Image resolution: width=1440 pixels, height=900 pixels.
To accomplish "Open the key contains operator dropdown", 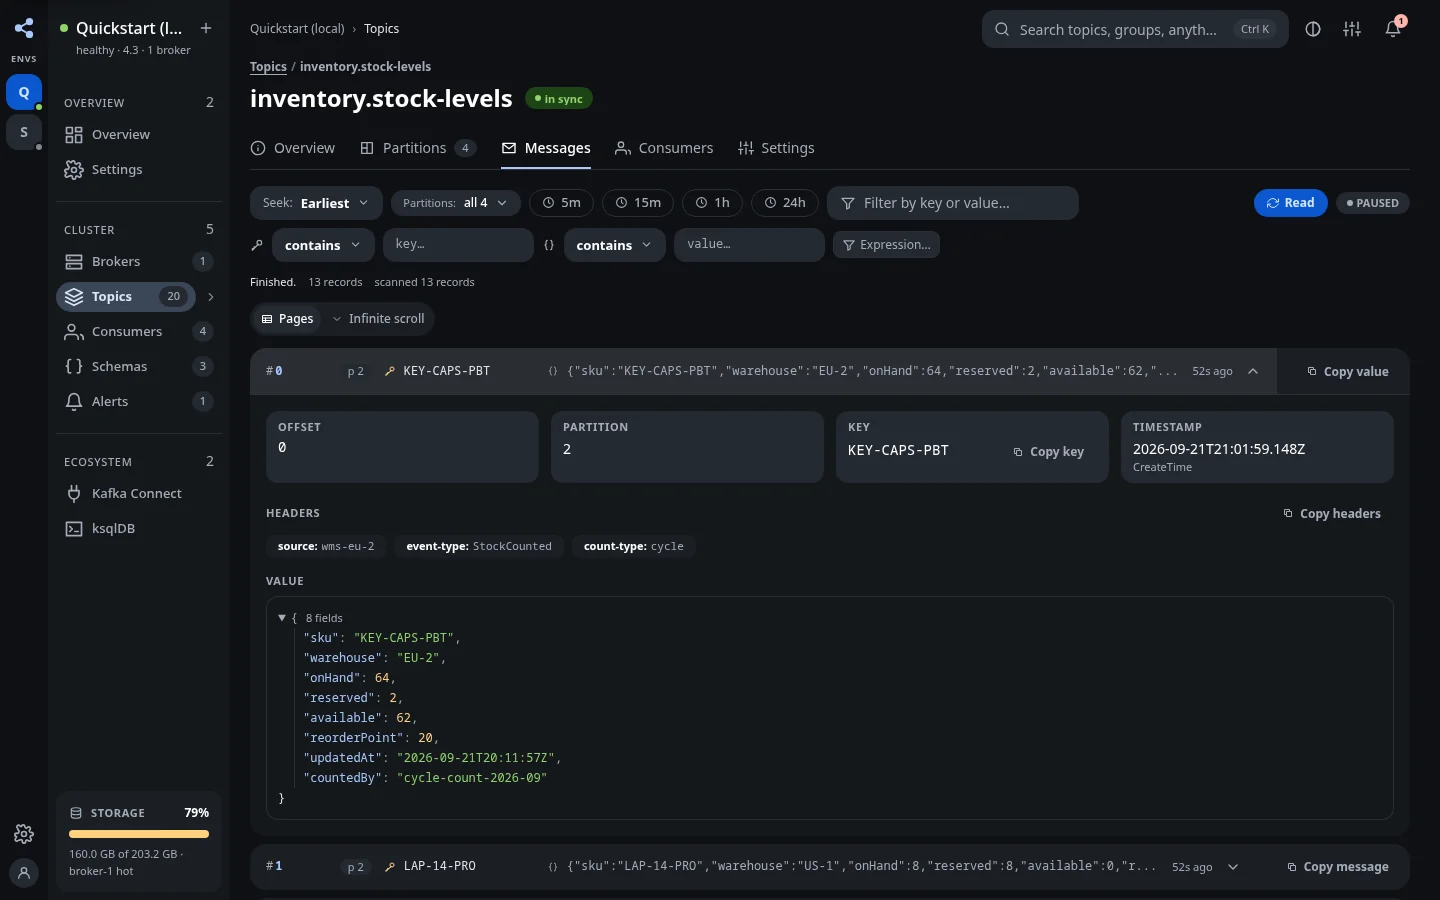I will click(x=323, y=245).
